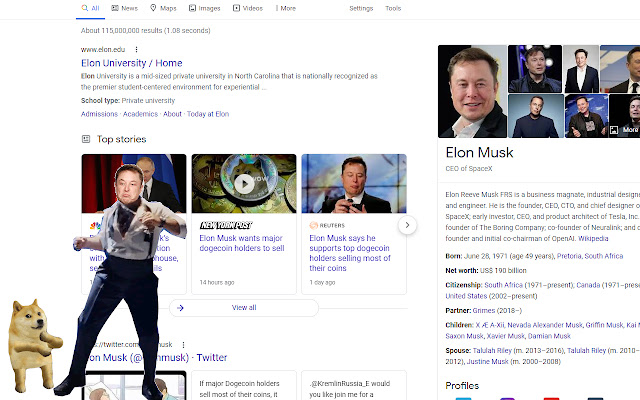Viewport: 640px width, 400px height.
Task: Open the Videos search tab
Action: (x=248, y=8)
